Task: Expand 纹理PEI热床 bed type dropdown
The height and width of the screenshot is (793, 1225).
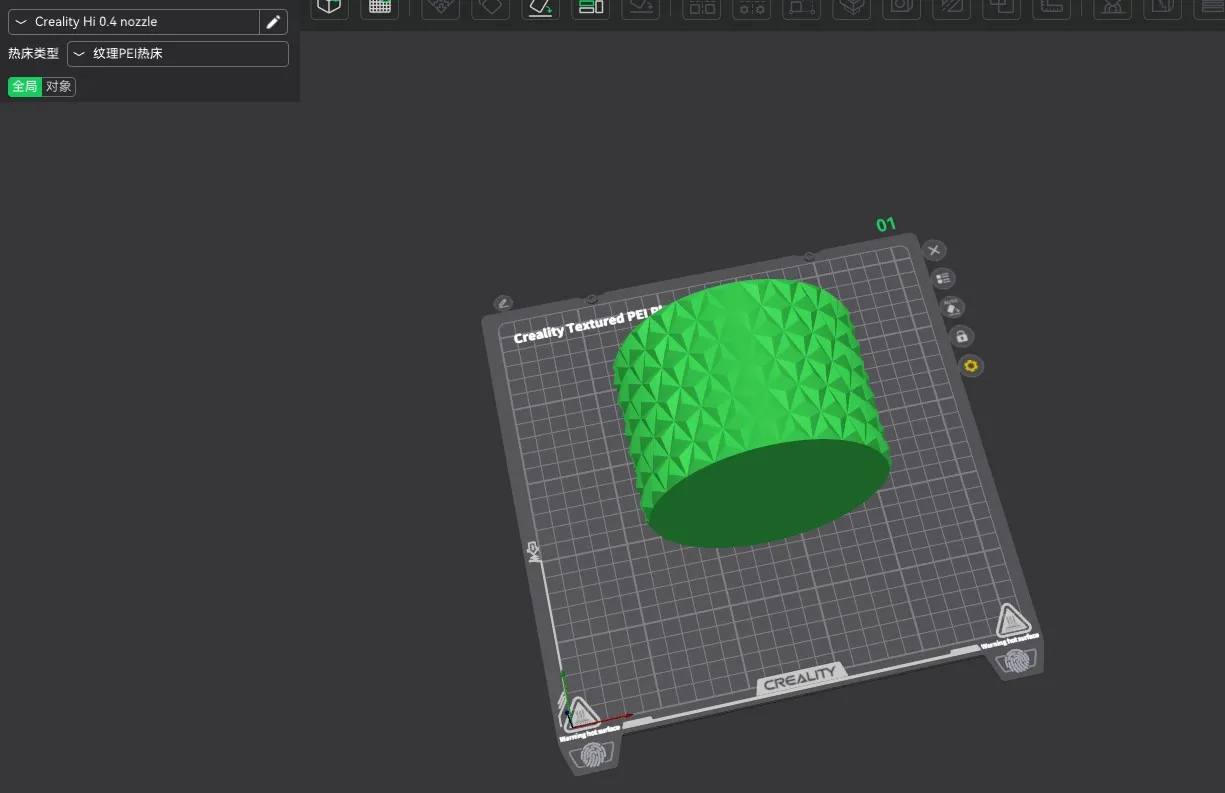Action: pos(177,54)
